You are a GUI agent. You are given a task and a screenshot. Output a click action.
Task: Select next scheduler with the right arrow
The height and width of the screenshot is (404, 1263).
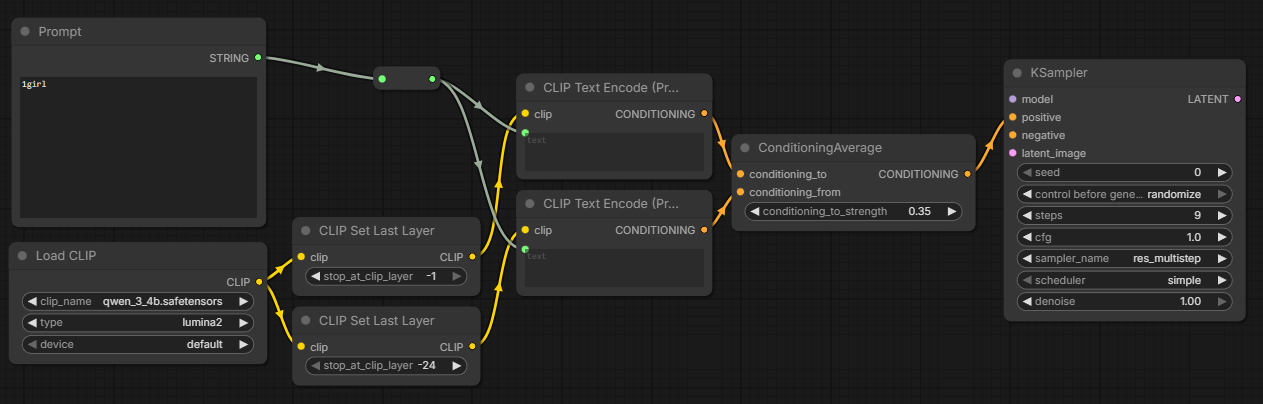coord(1221,280)
